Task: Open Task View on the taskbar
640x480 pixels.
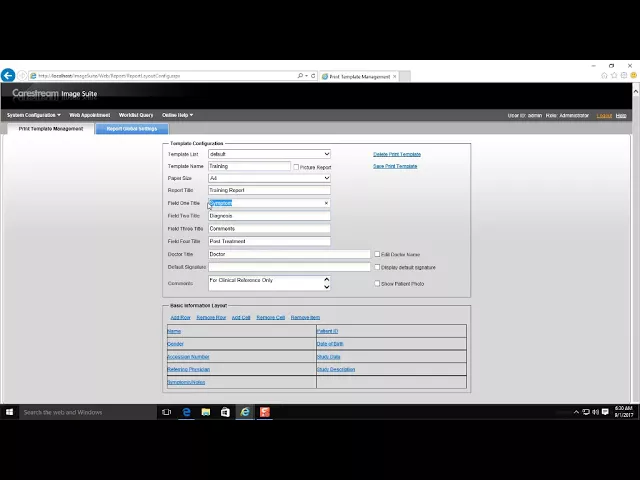Action: point(167,412)
